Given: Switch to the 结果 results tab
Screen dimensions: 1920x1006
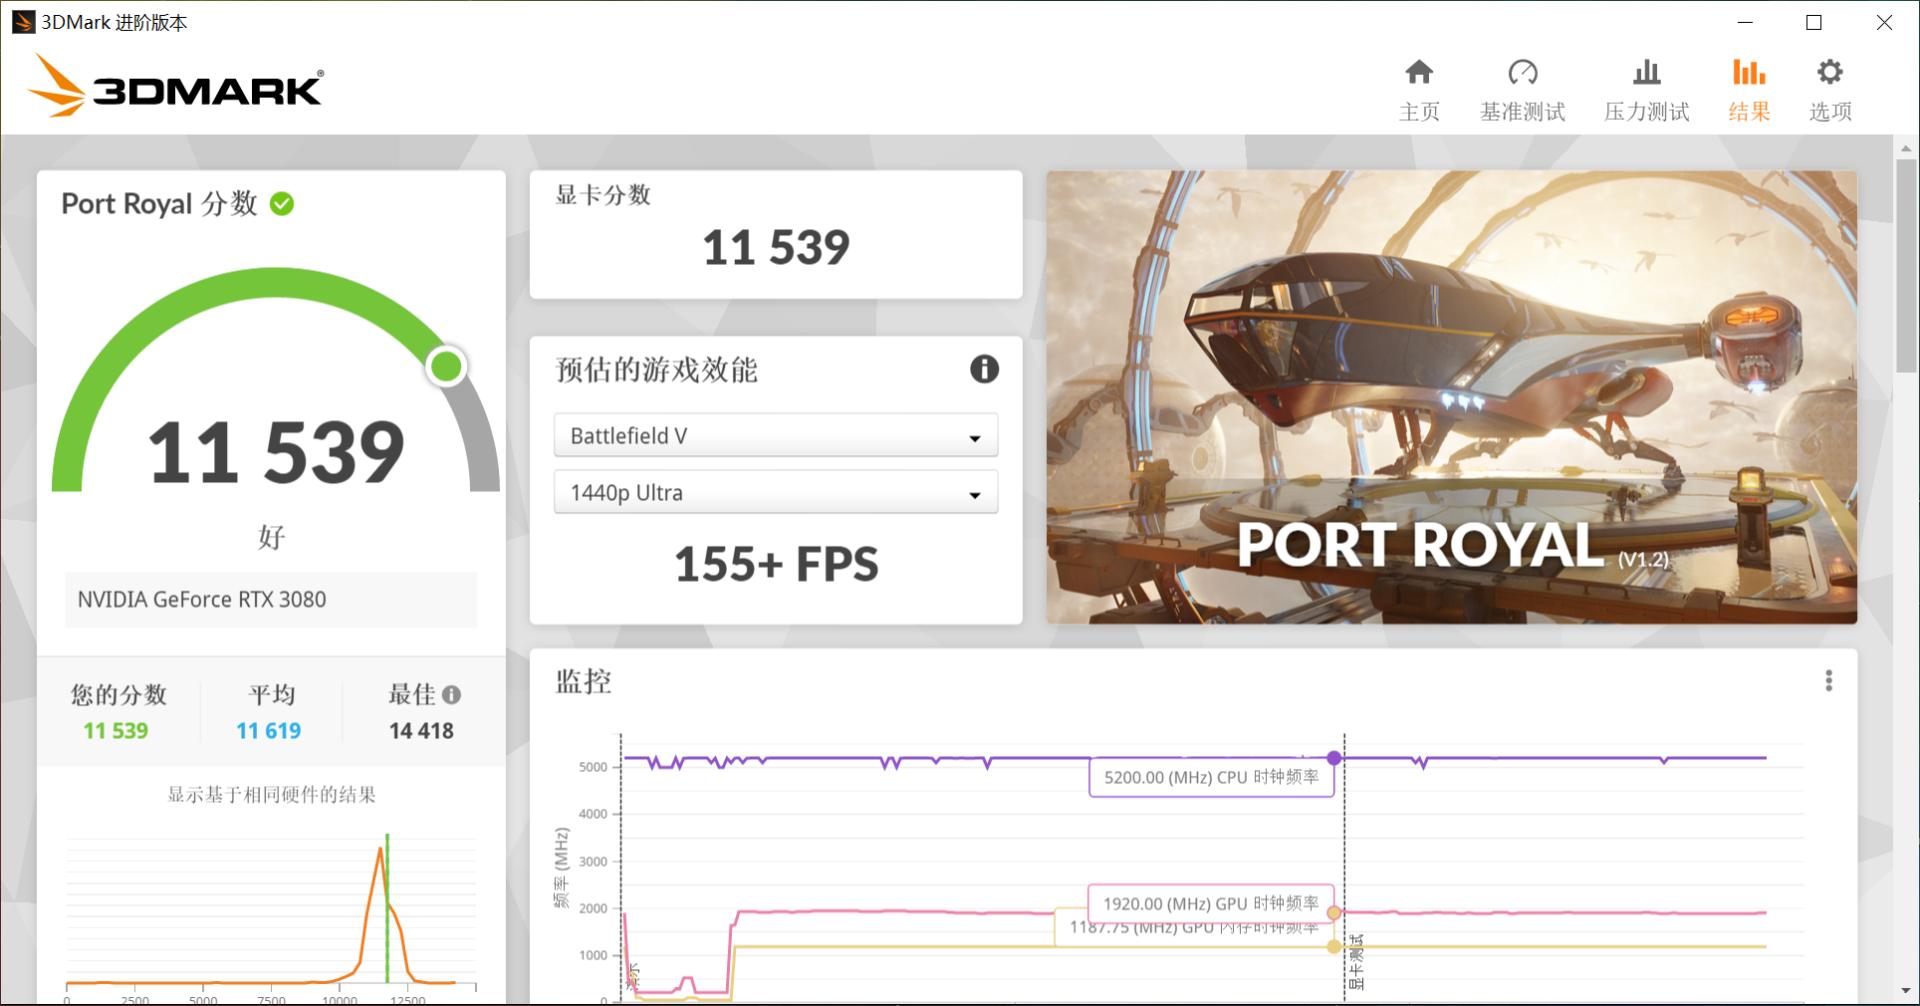Looking at the screenshot, I should (1748, 88).
